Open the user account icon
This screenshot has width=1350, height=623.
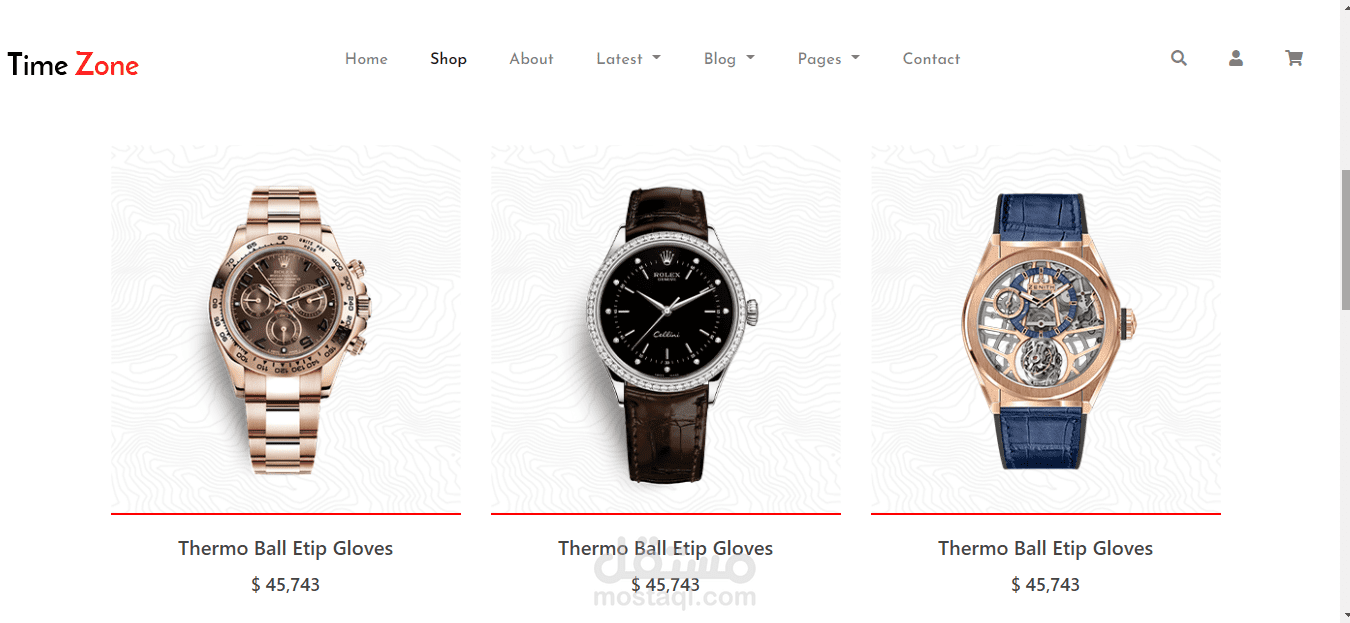pyautogui.click(x=1236, y=58)
